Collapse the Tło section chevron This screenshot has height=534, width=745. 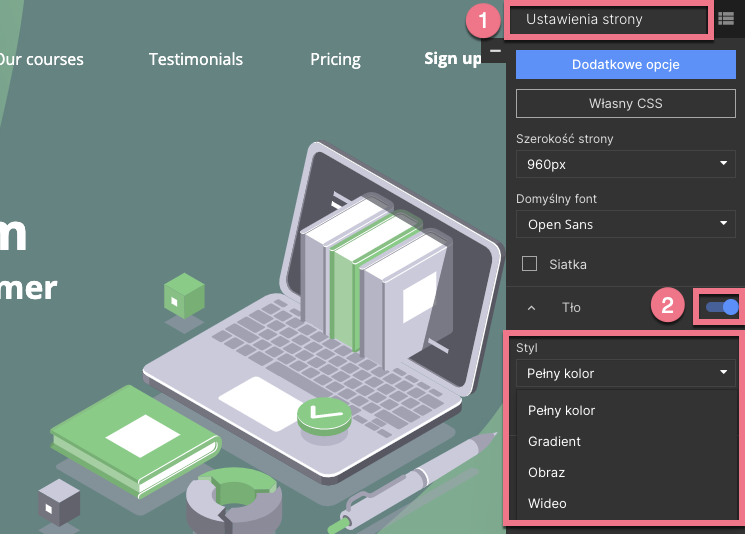pyautogui.click(x=532, y=308)
